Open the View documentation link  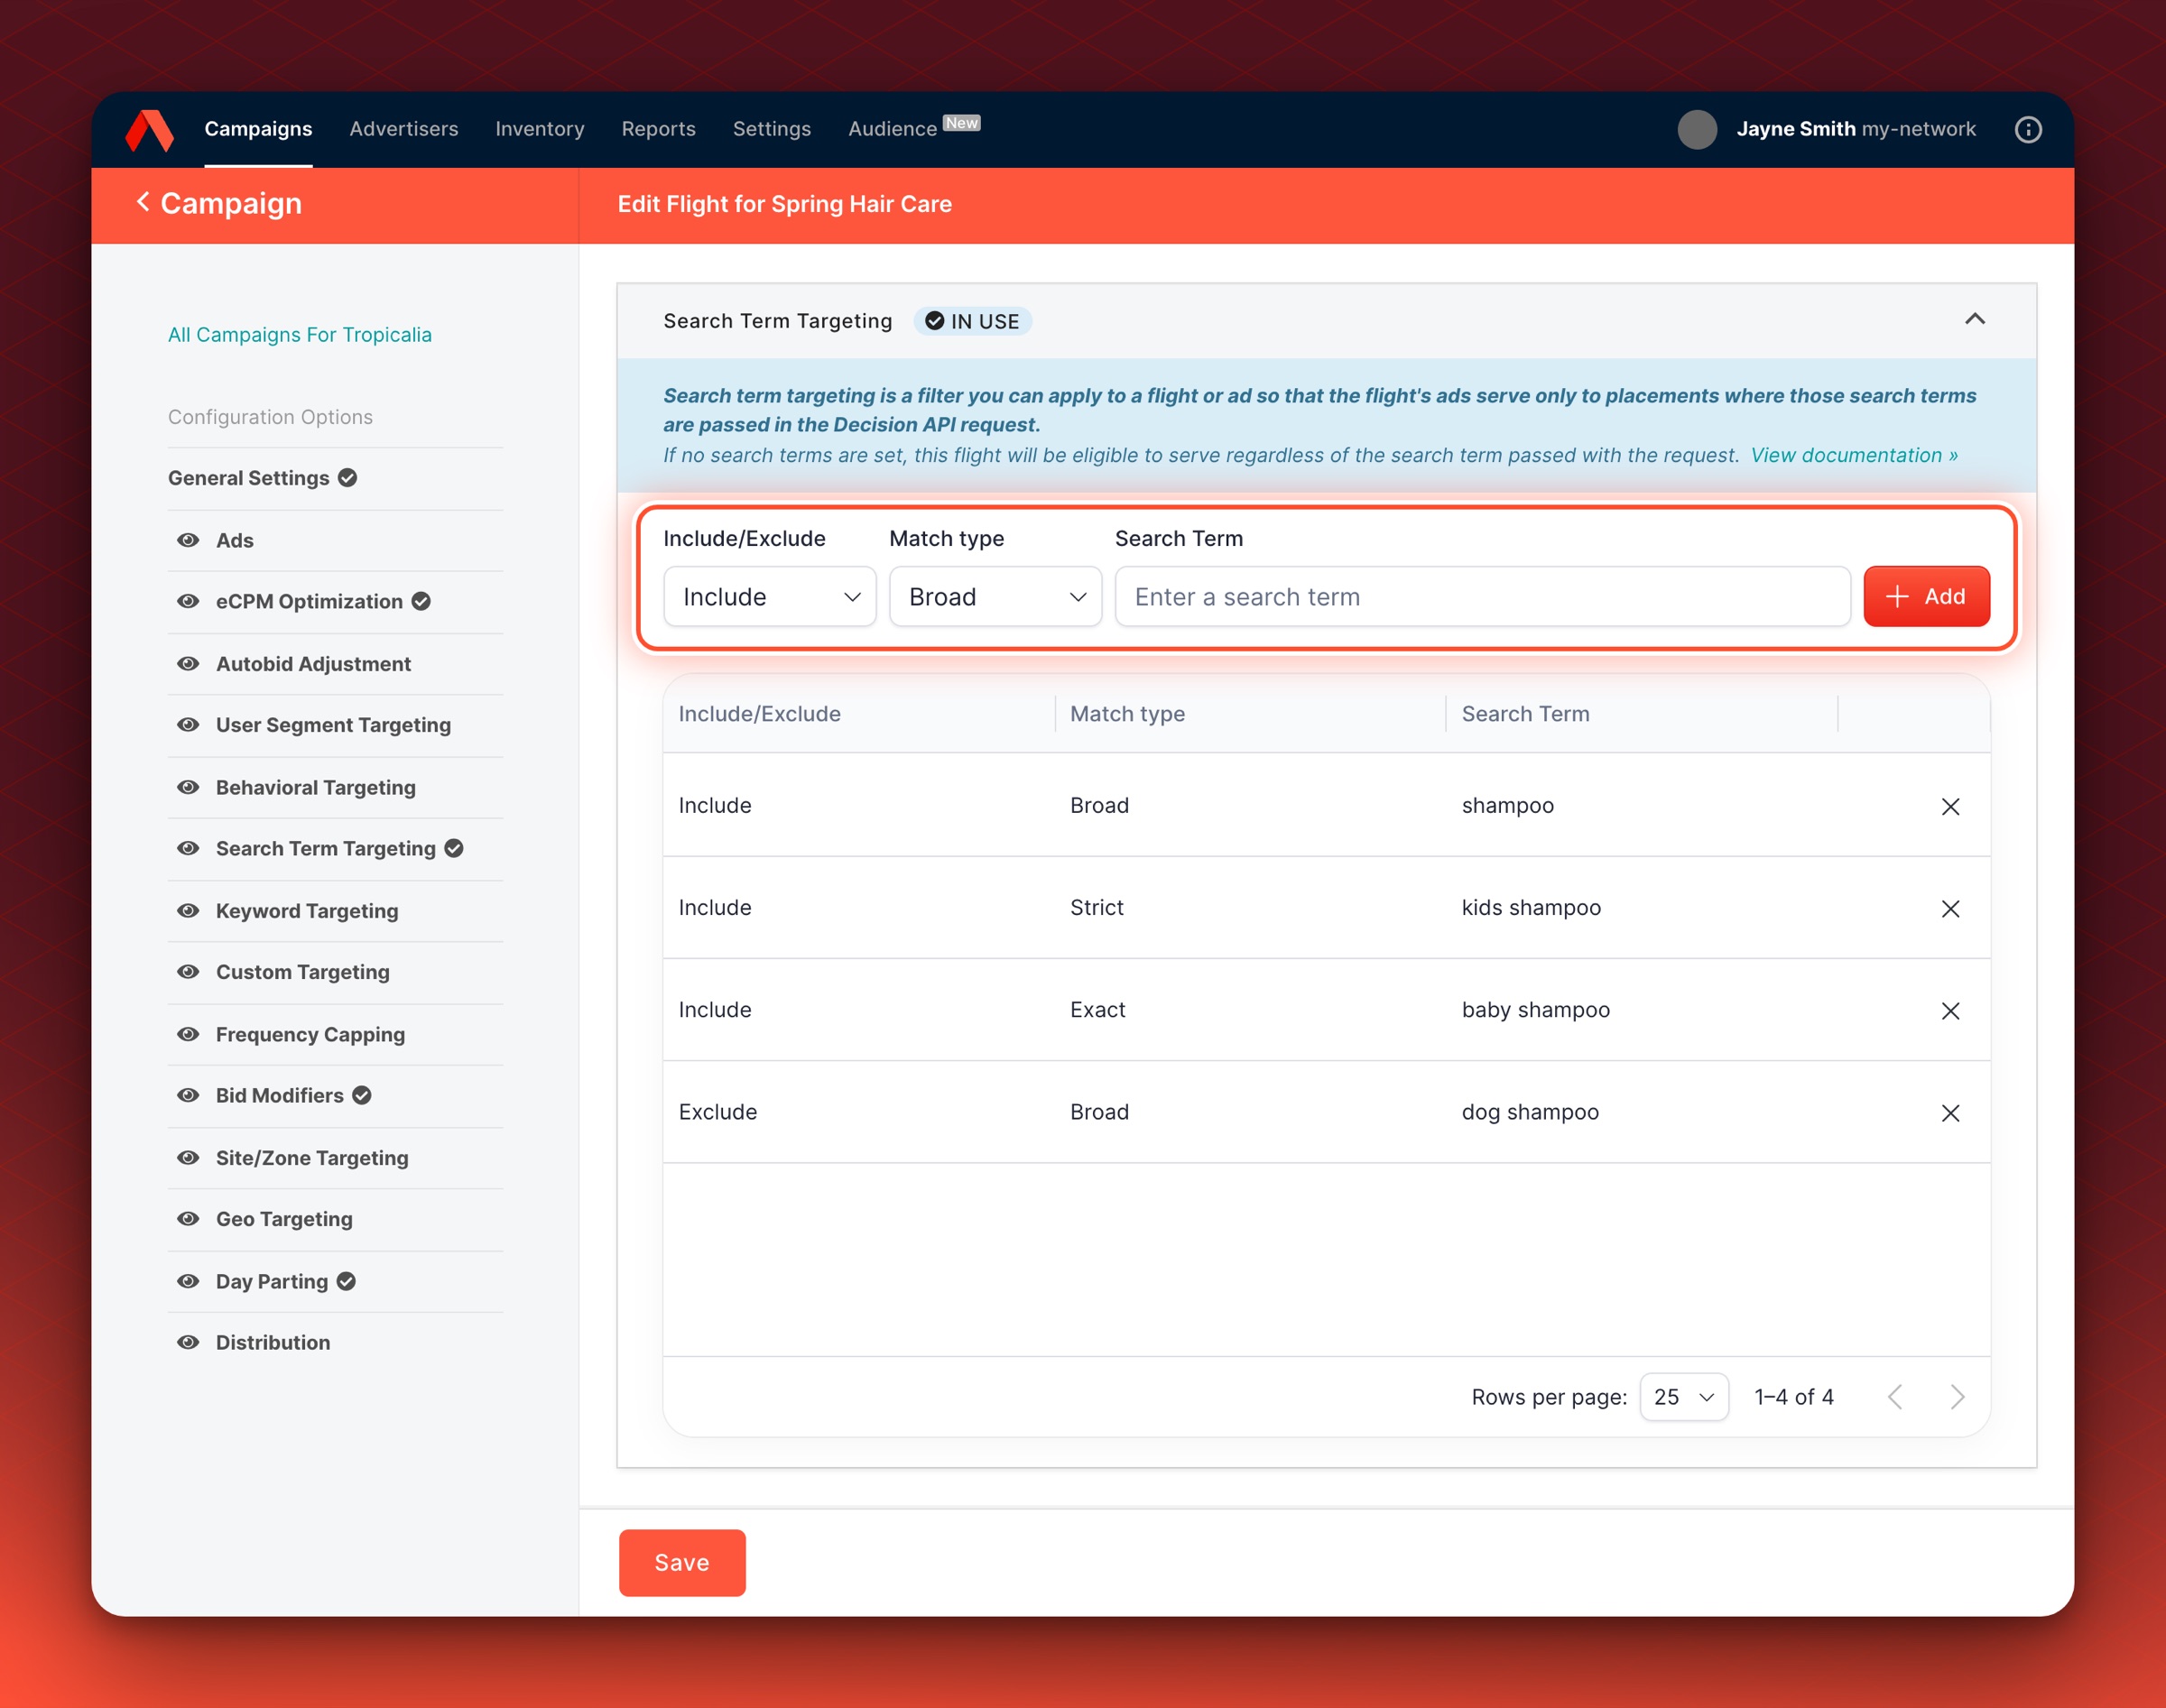(x=1853, y=455)
